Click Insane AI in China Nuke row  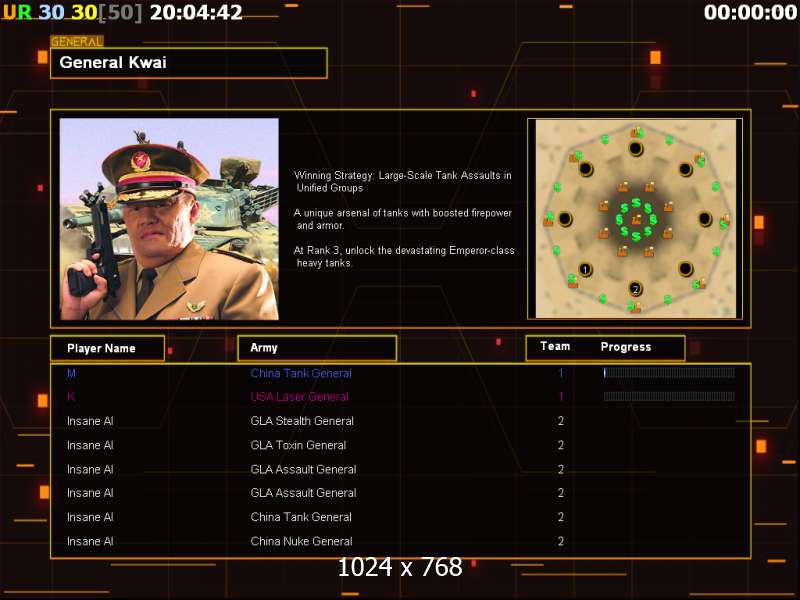click(x=90, y=541)
